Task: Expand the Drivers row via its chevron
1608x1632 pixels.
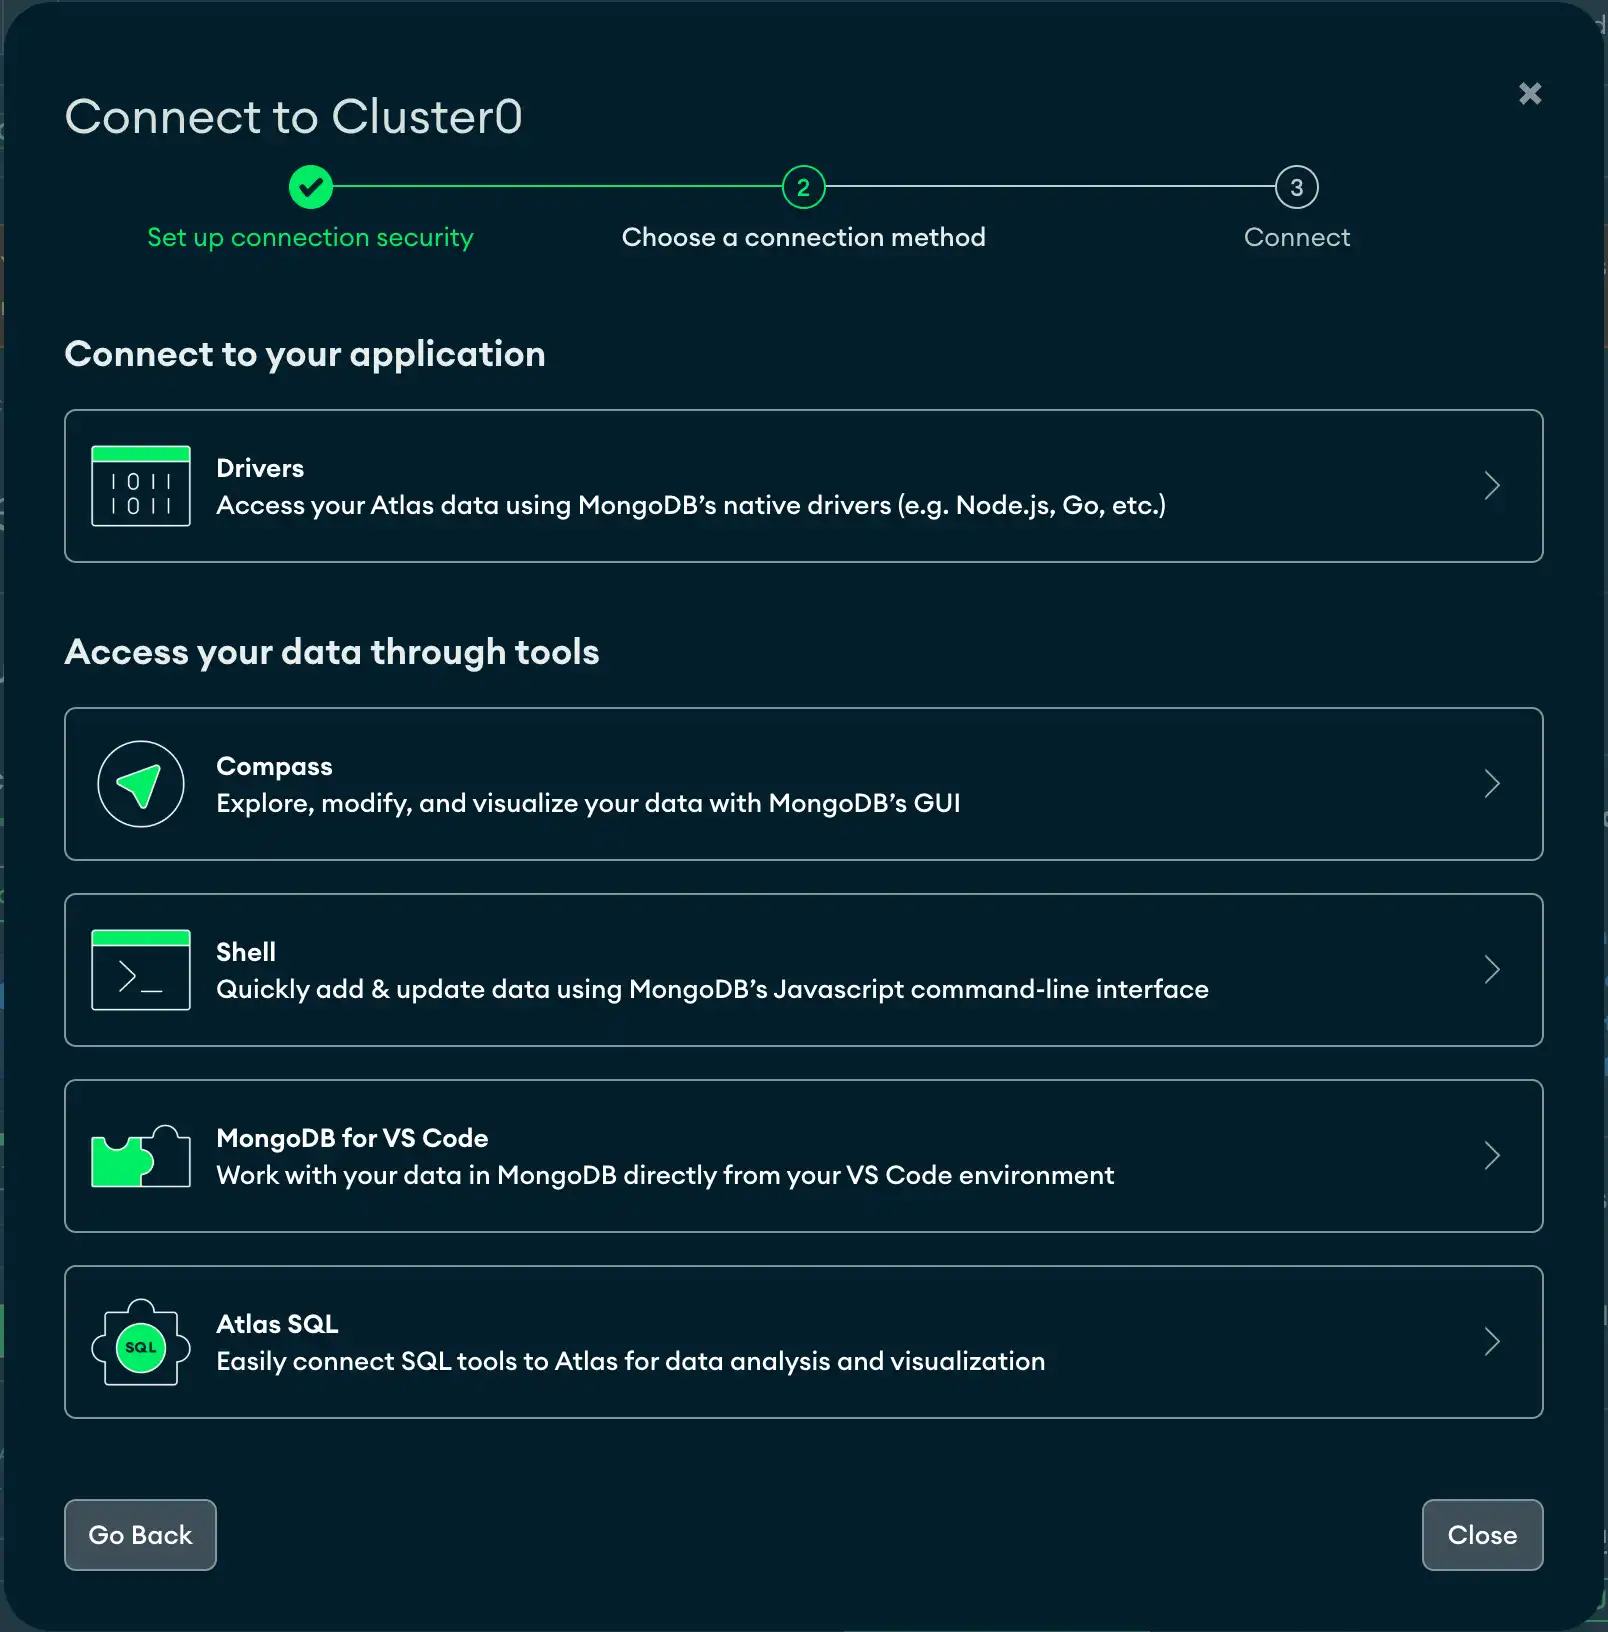Action: pos(1493,486)
